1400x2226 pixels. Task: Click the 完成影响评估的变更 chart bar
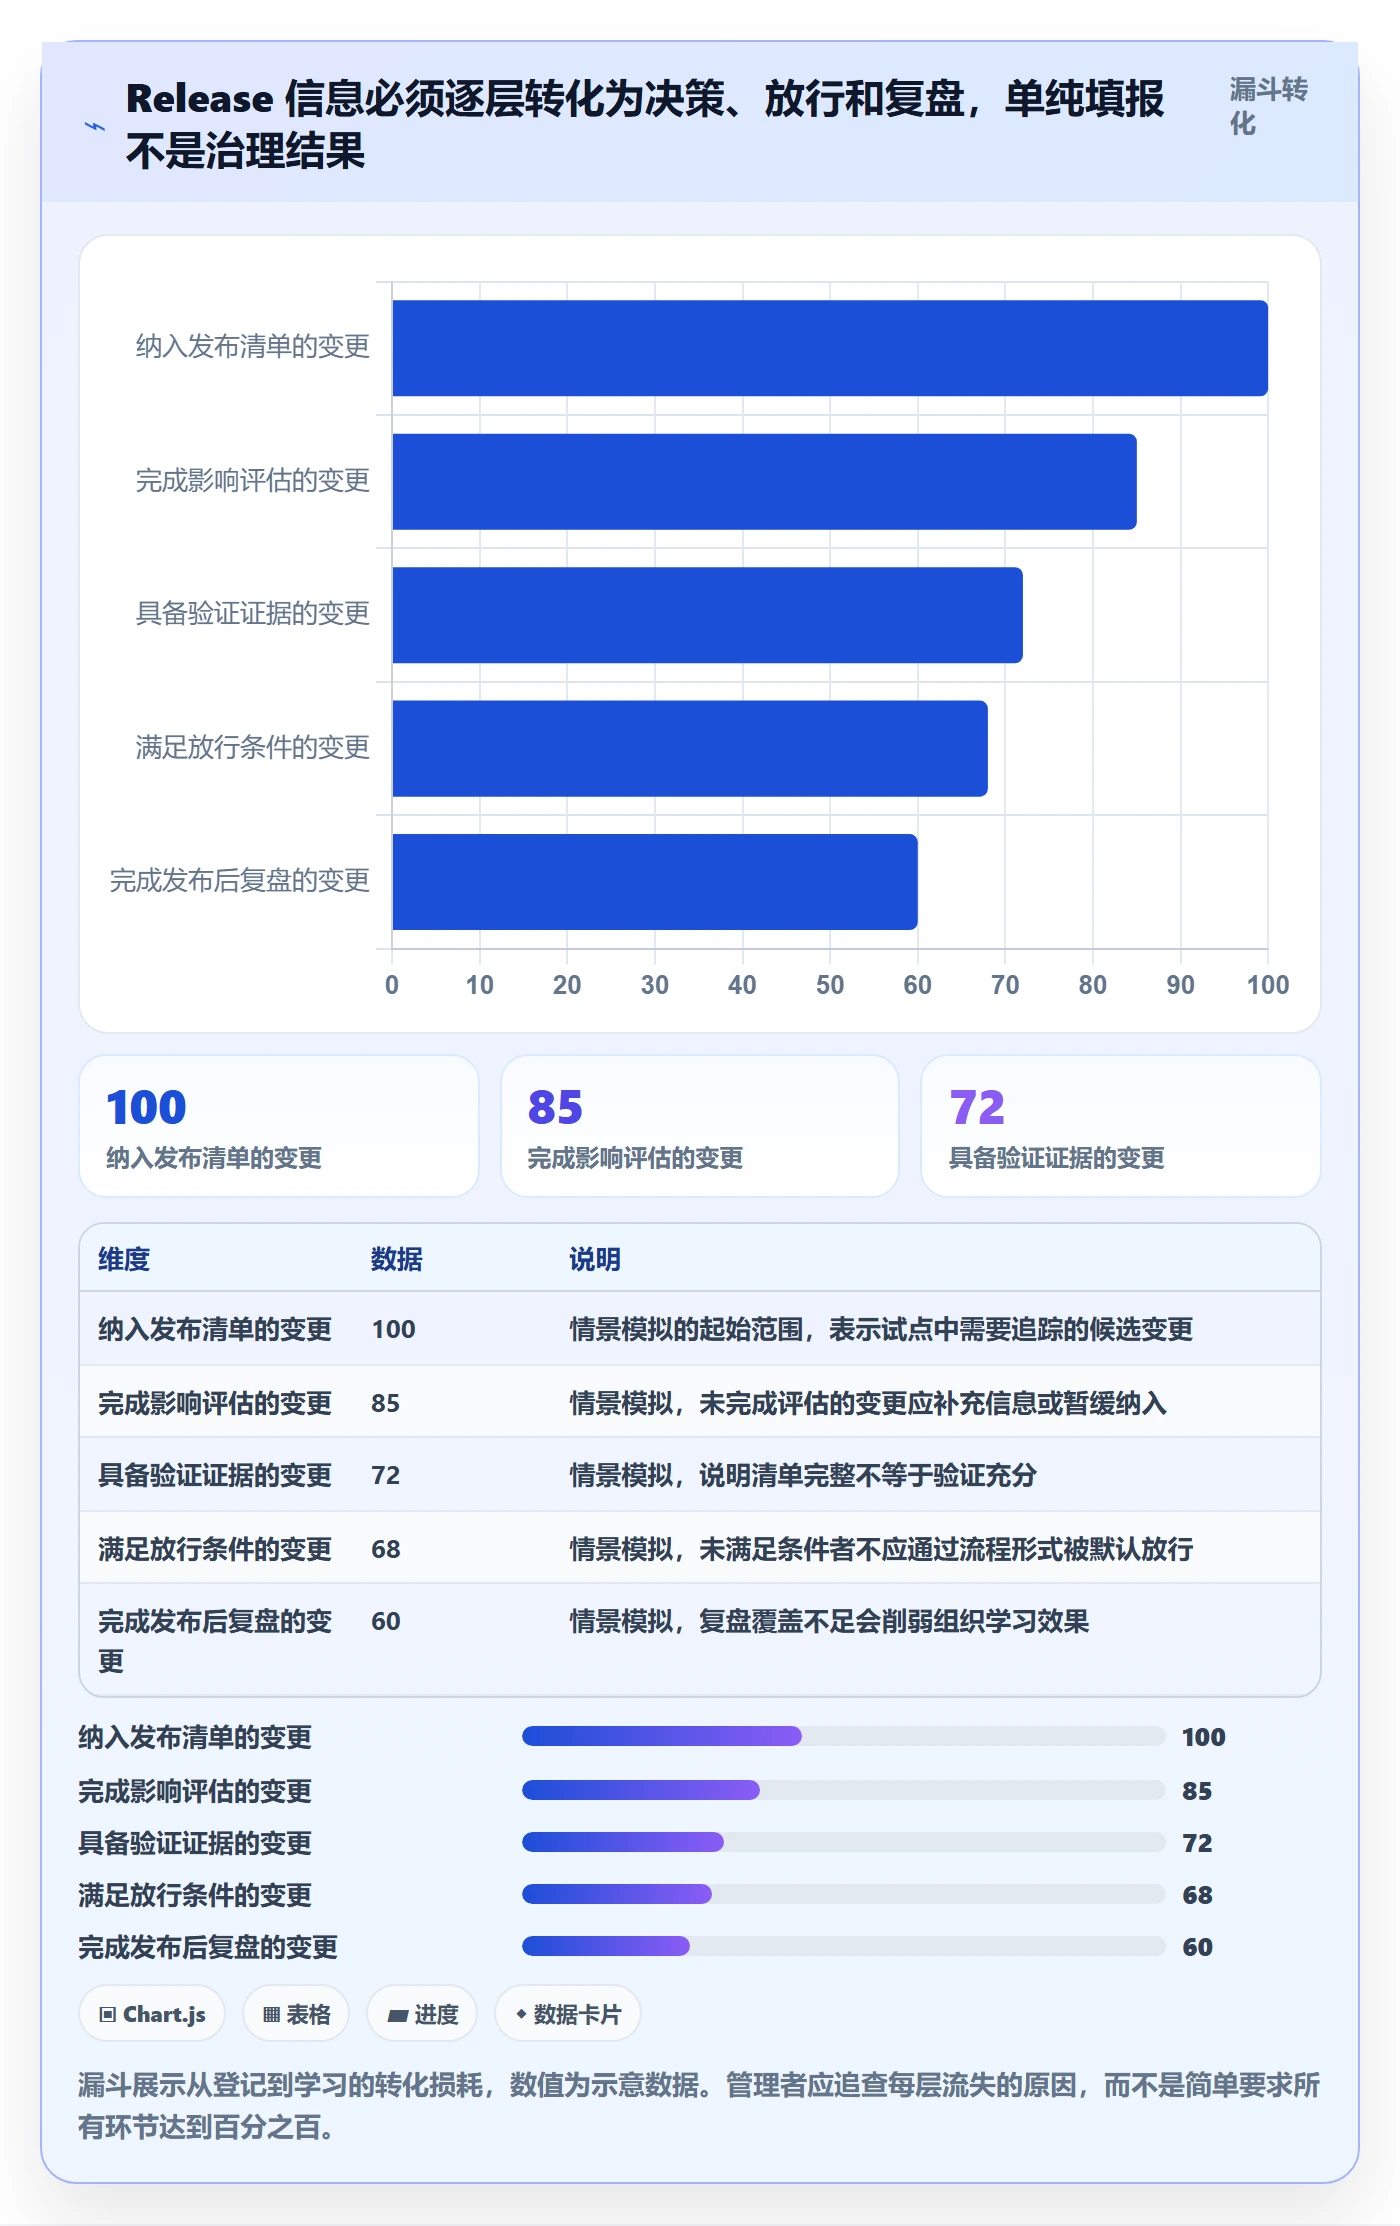pyautogui.click(x=764, y=481)
